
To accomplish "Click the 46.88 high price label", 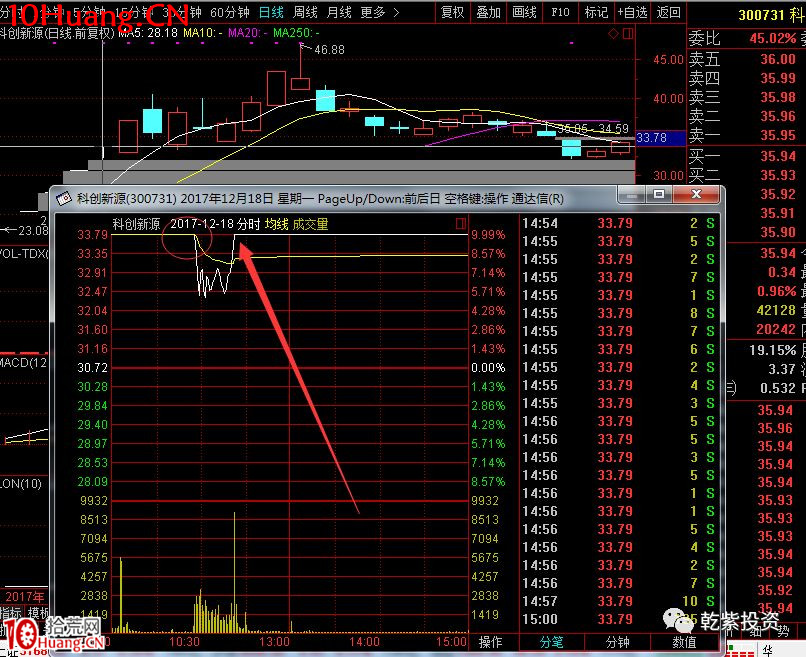I will [329, 50].
